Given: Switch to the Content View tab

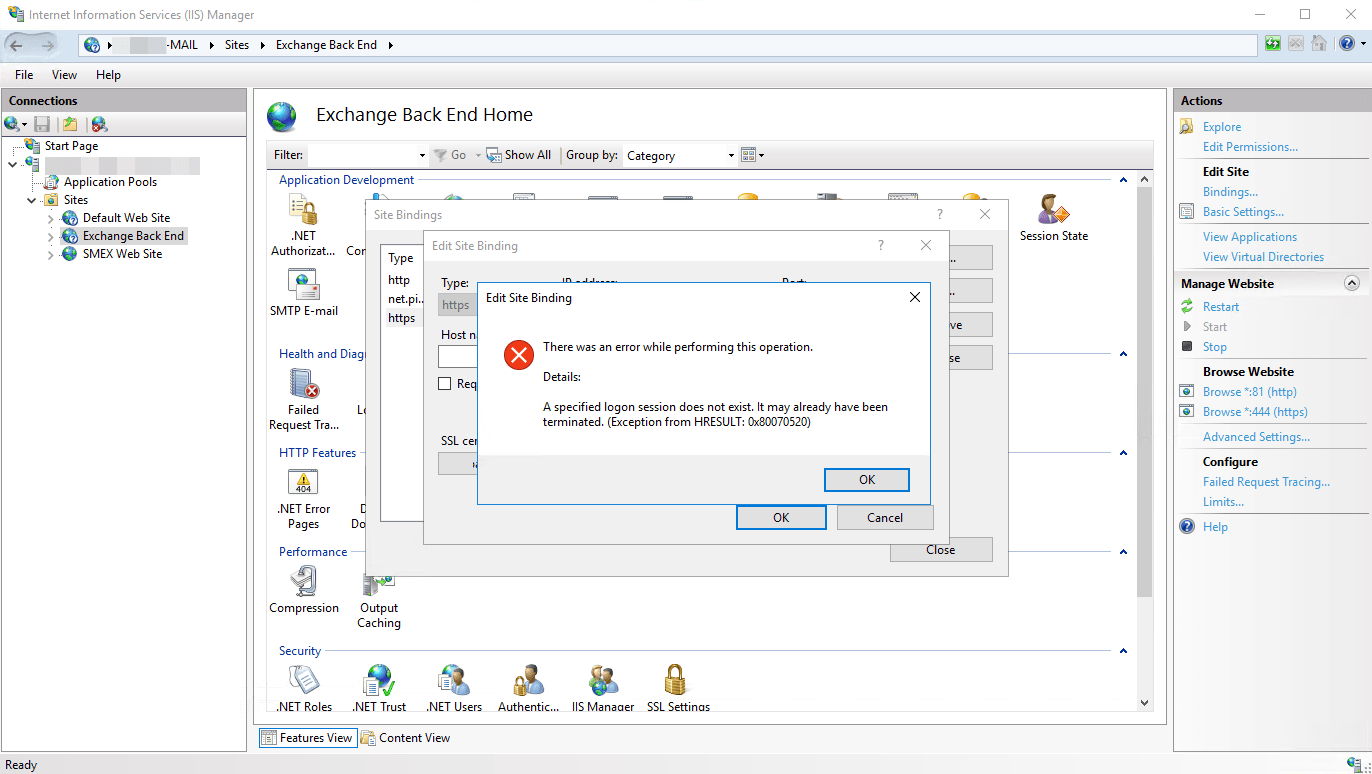Looking at the screenshot, I should click(405, 738).
